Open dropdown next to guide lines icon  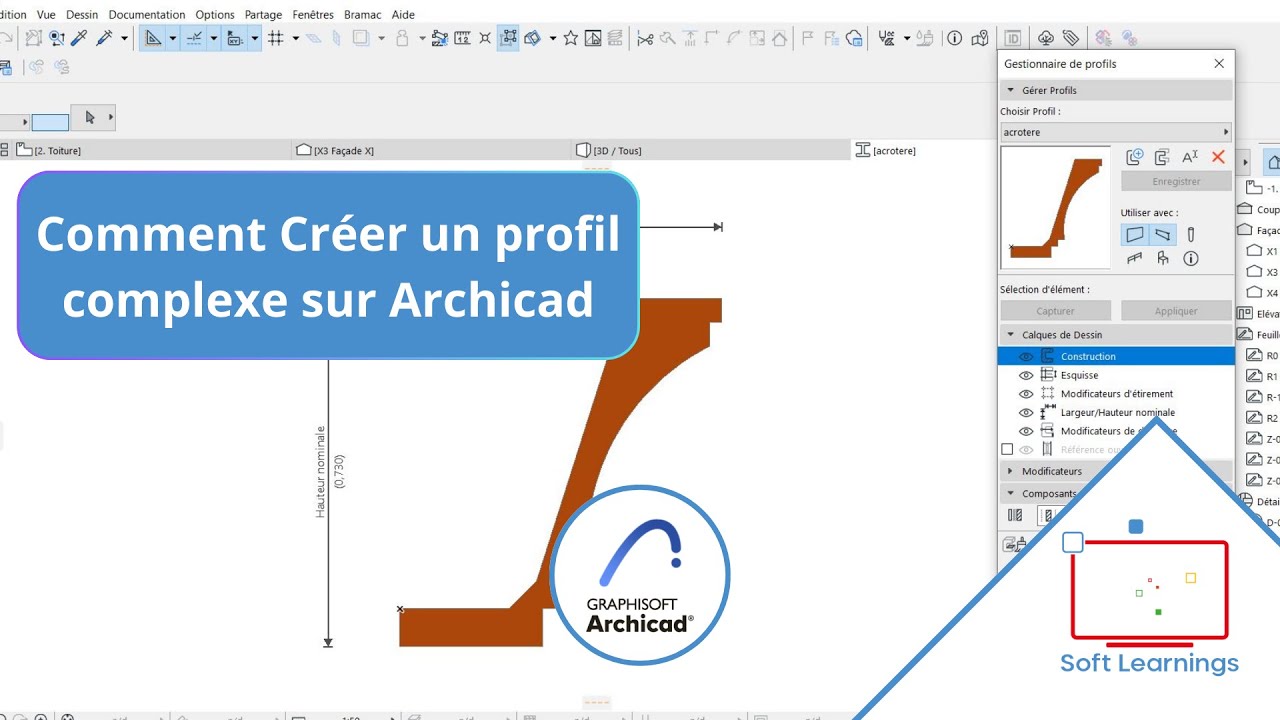[x=173, y=38]
